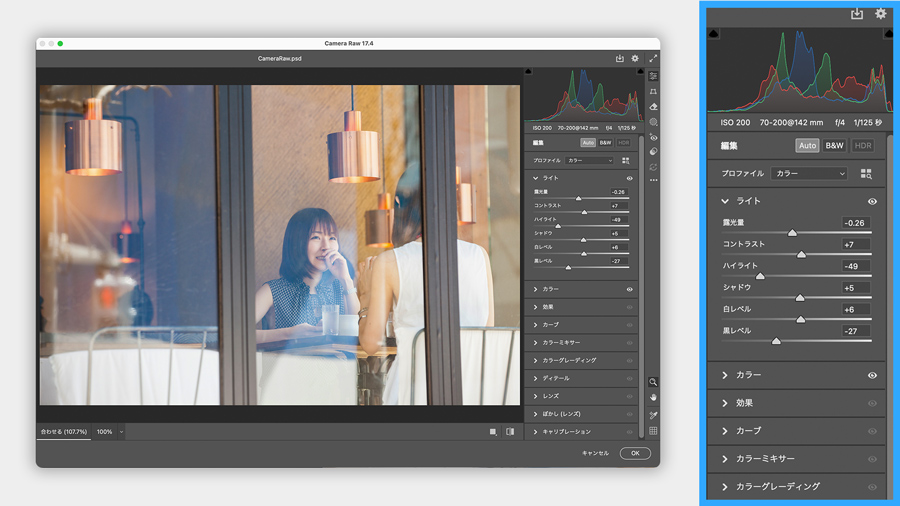Image resolution: width=900 pixels, height=506 pixels.
Task: Open preferences gear in Camera Raw window
Action: point(635,59)
